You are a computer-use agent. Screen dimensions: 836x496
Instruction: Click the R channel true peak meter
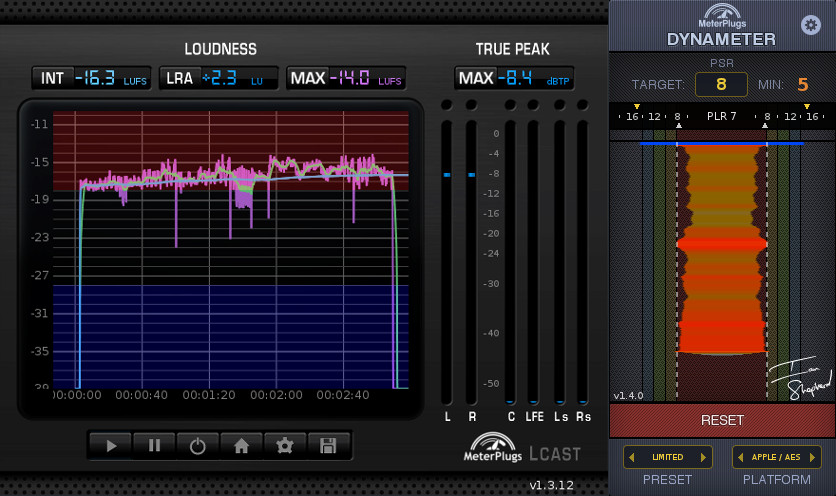(x=471, y=262)
